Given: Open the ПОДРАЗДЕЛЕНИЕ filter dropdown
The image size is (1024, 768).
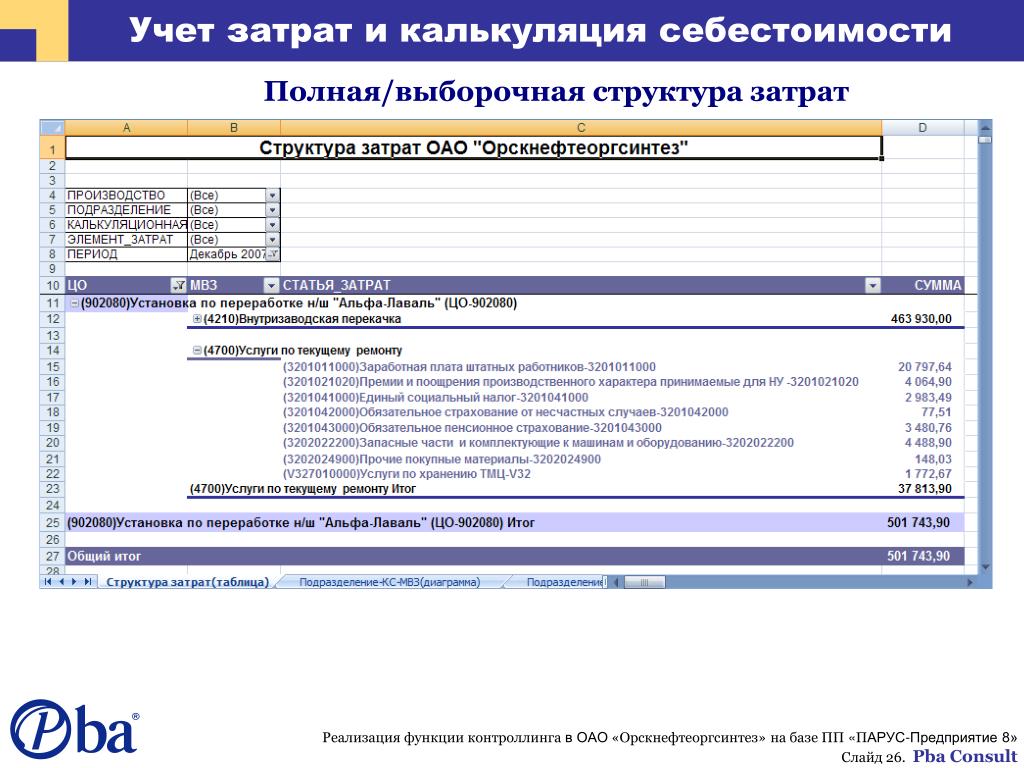Looking at the screenshot, I should tap(272, 210).
